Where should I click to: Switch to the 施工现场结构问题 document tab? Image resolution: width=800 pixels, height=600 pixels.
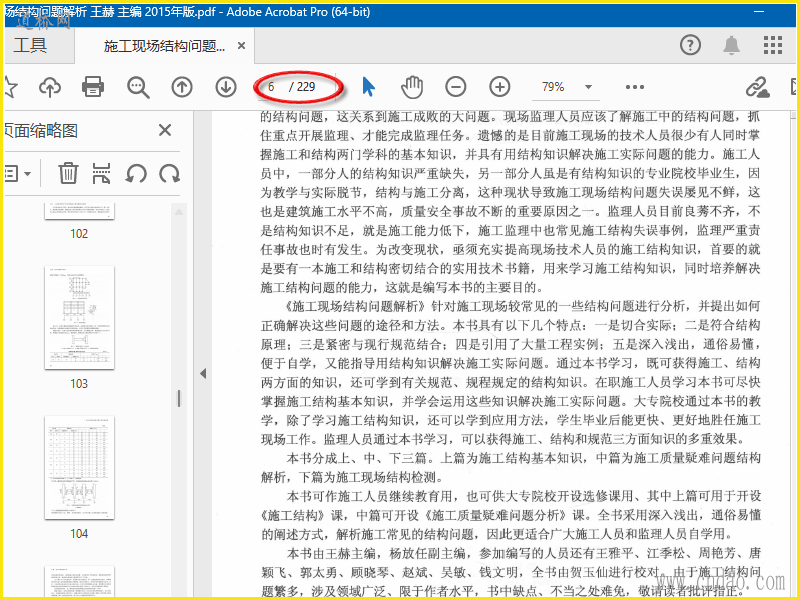pos(164,46)
